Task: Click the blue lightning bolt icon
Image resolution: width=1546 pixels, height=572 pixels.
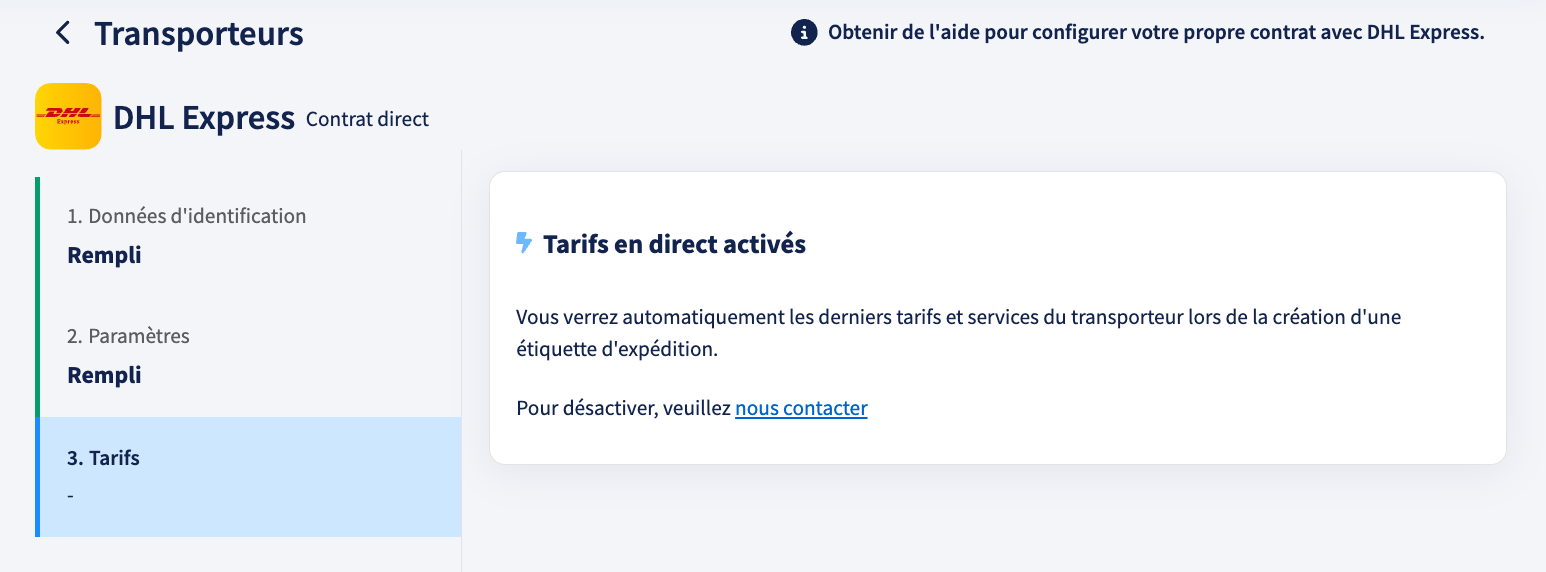Action: (x=524, y=243)
